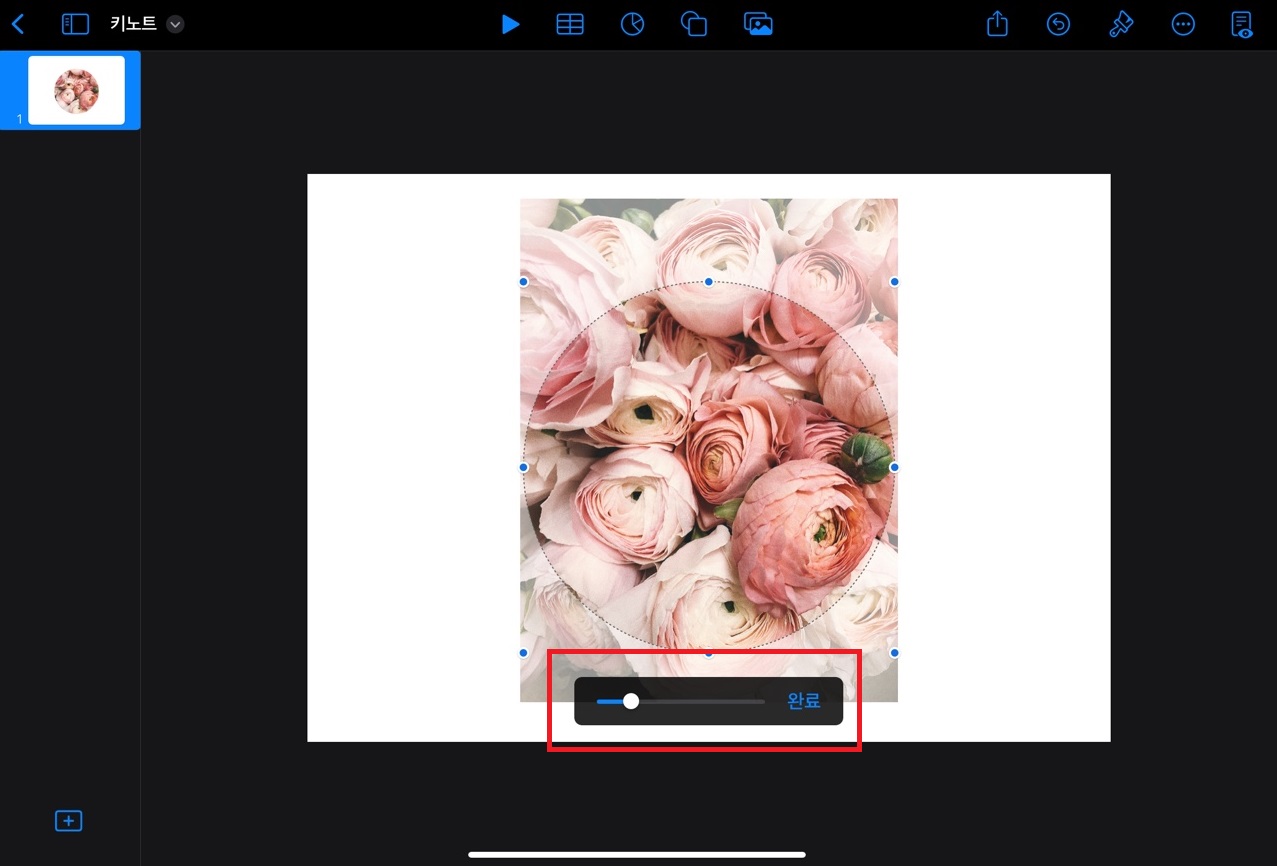Open the Share icon
The height and width of the screenshot is (866, 1277).
tap(997, 23)
